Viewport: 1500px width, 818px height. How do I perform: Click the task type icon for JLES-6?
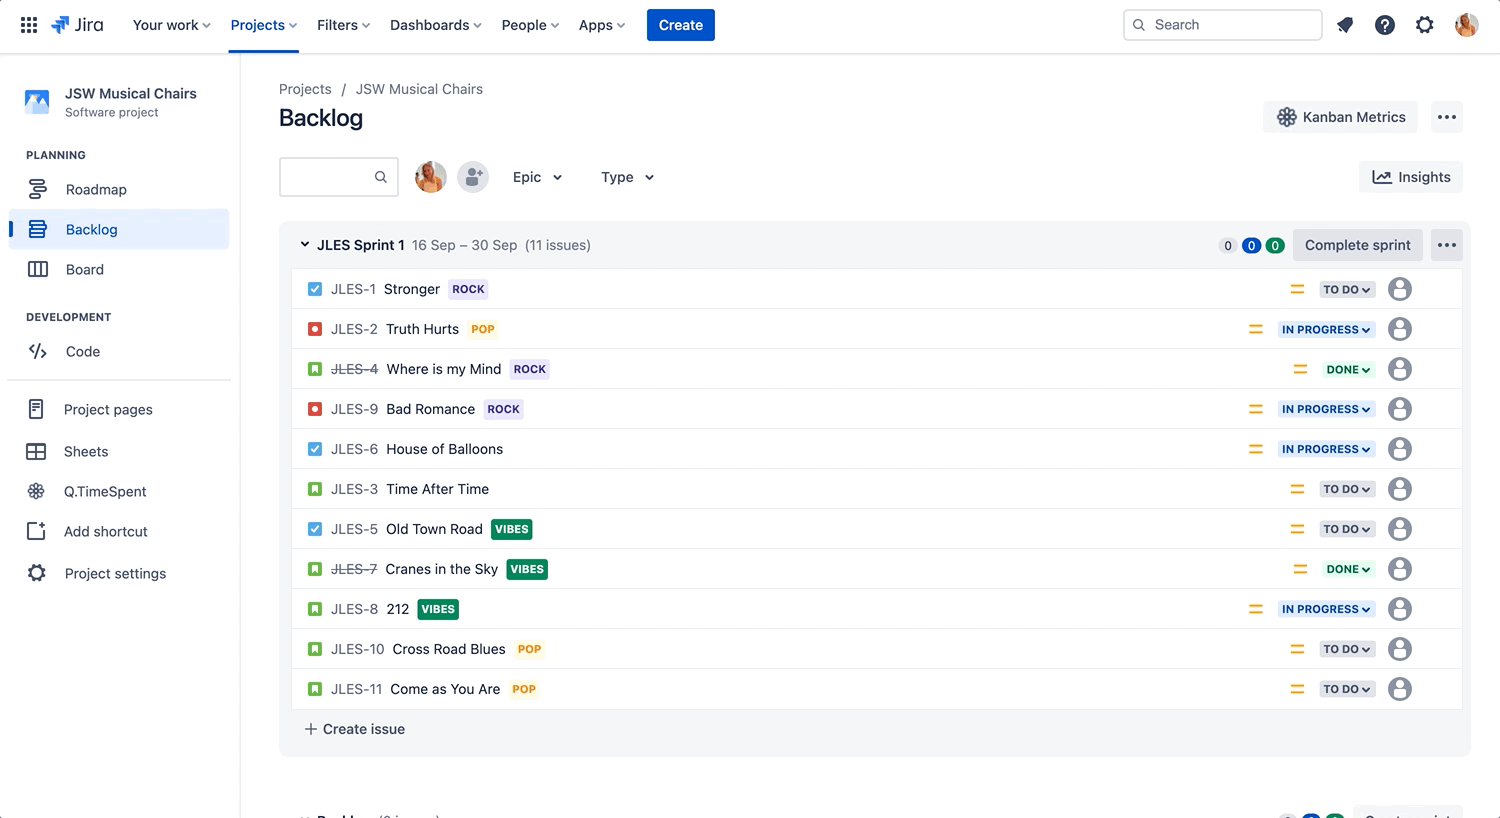[315, 449]
